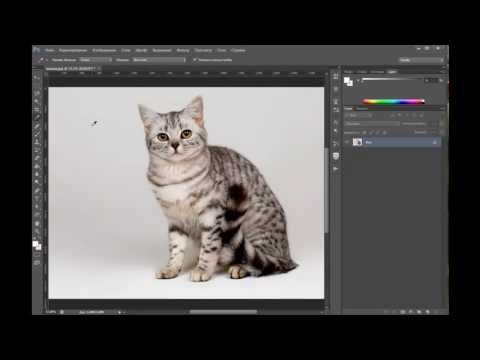
Task: Select the Horizontal Type tool
Action: tap(37, 198)
